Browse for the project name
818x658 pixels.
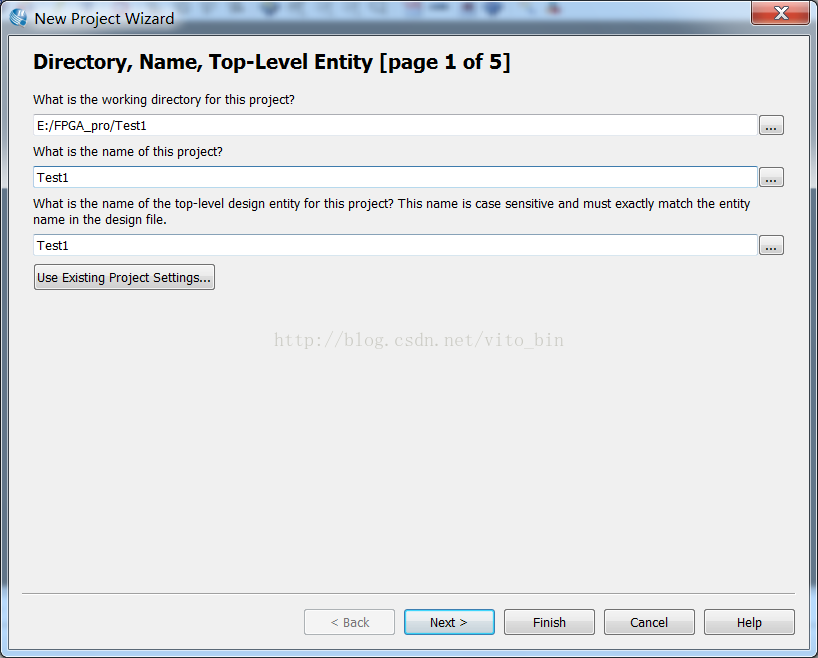click(x=771, y=177)
